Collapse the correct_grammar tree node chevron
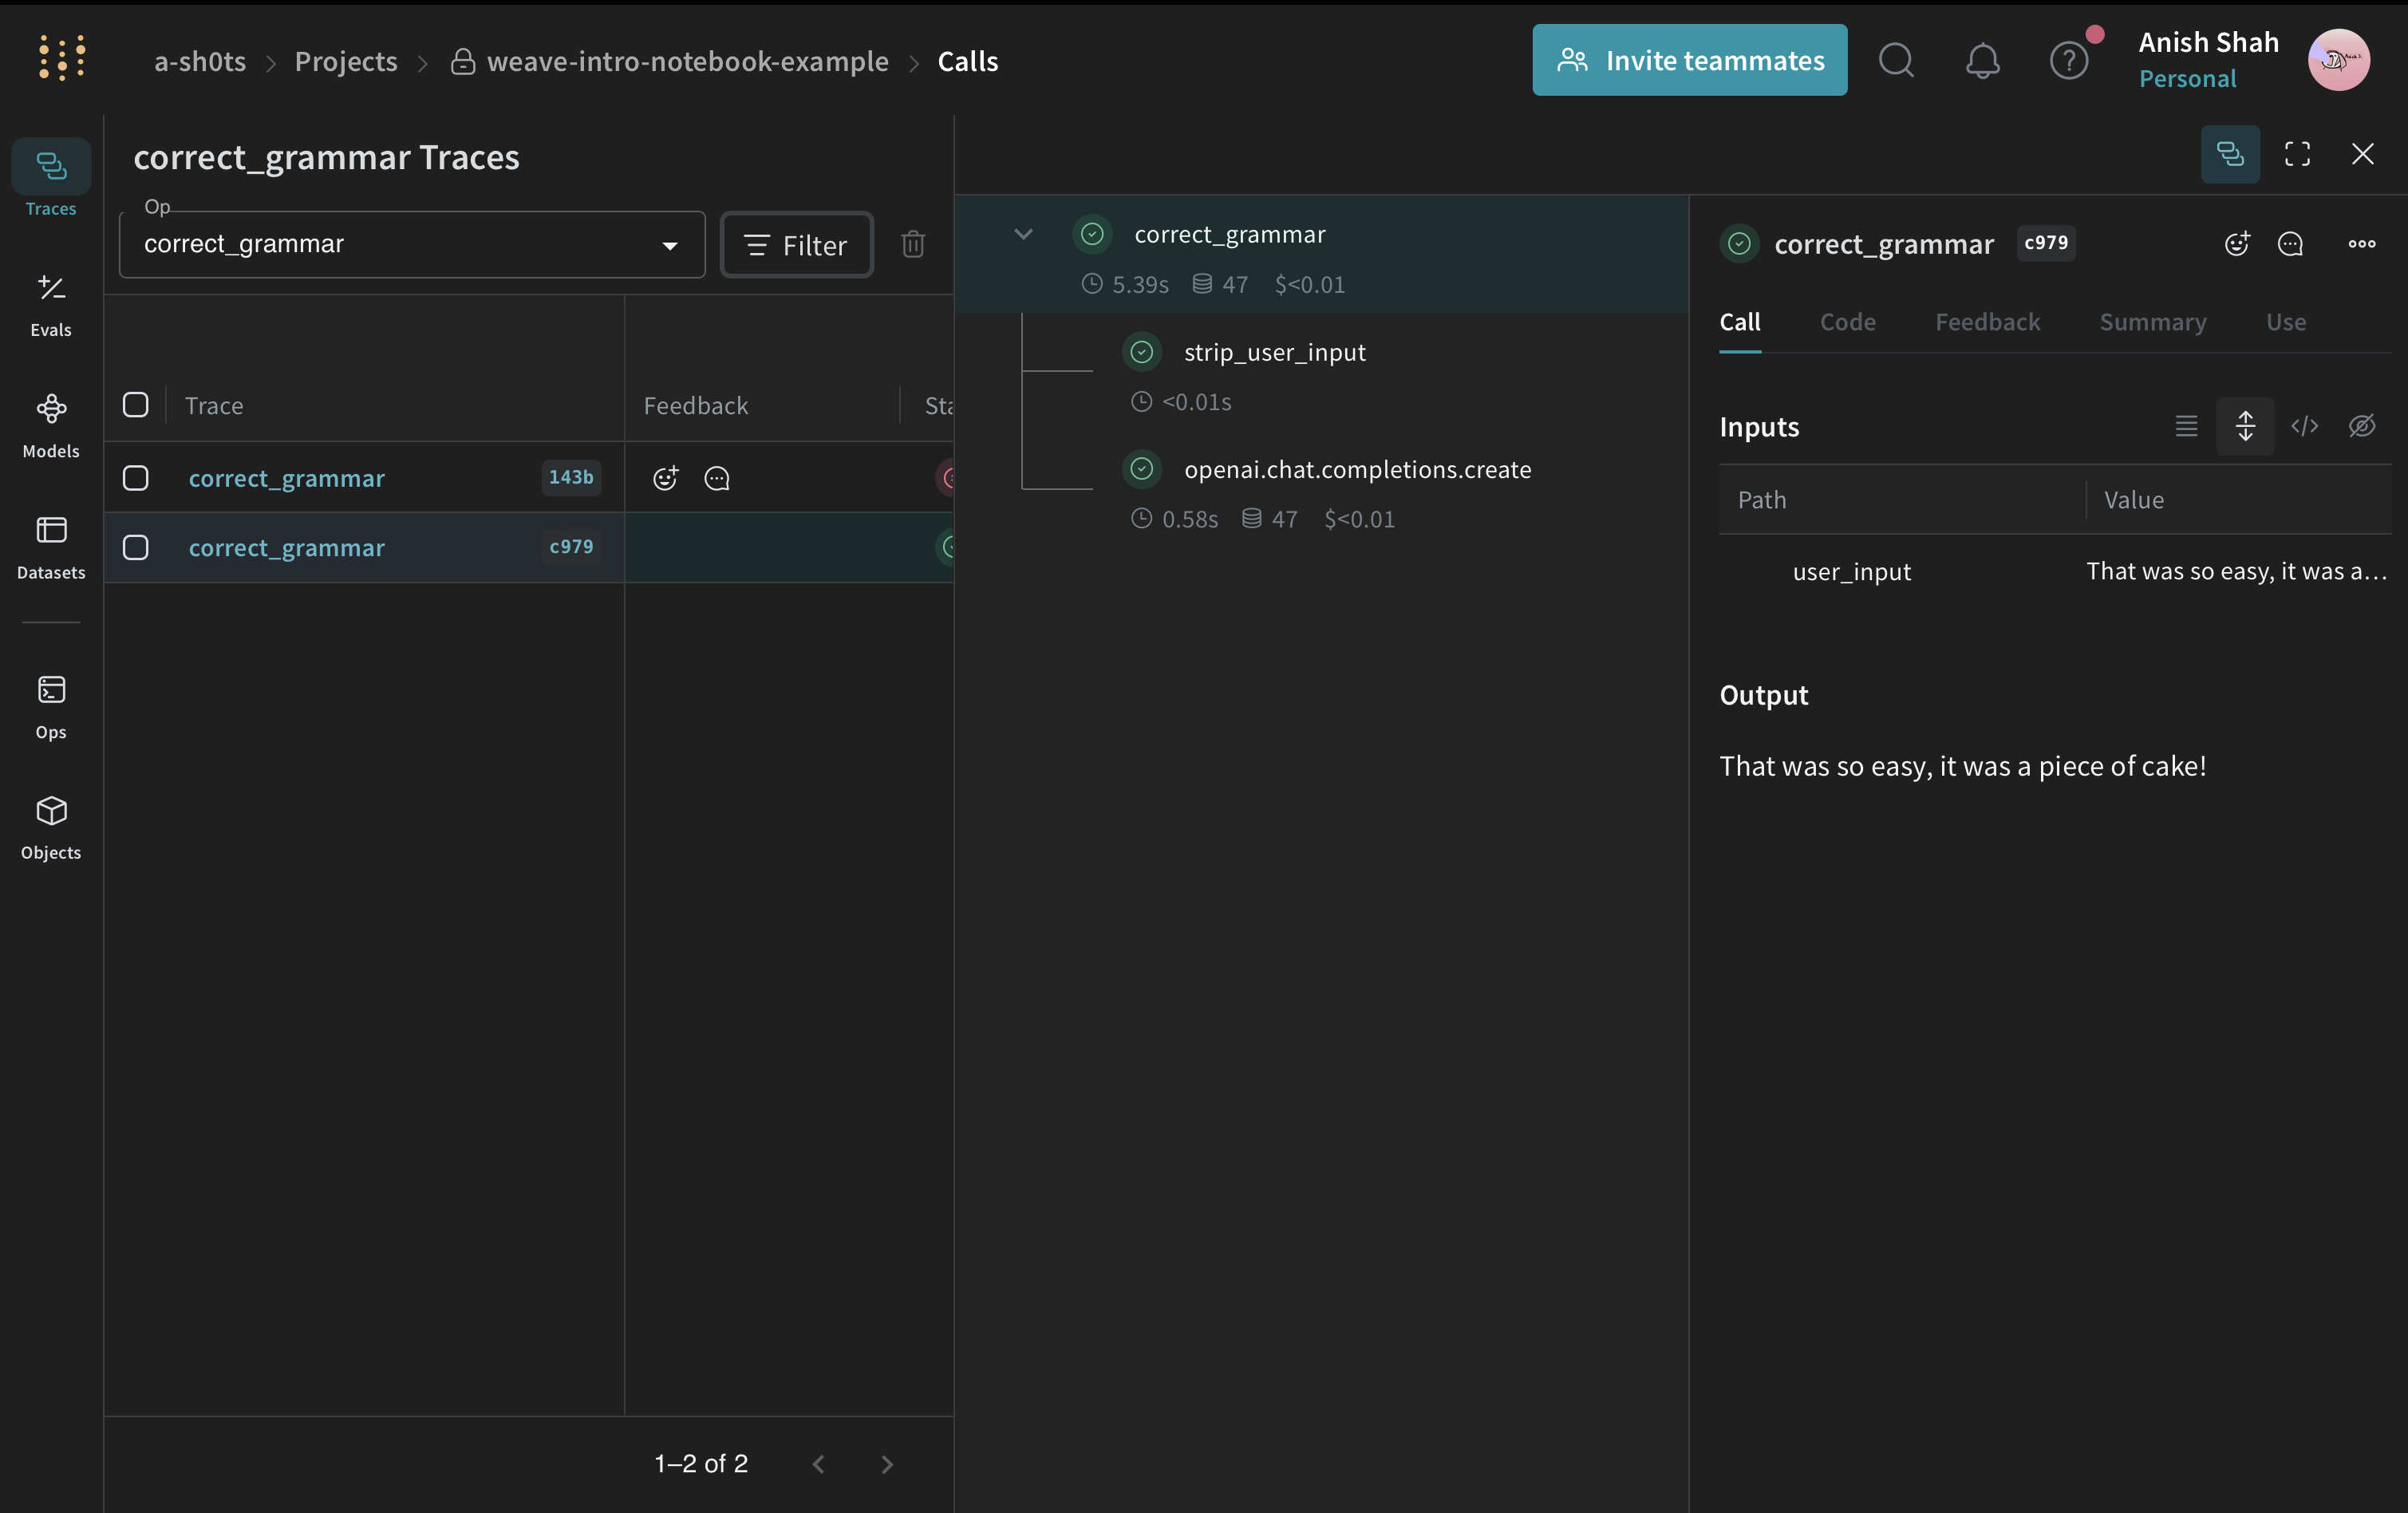The width and height of the screenshot is (2408, 1513). [1023, 234]
